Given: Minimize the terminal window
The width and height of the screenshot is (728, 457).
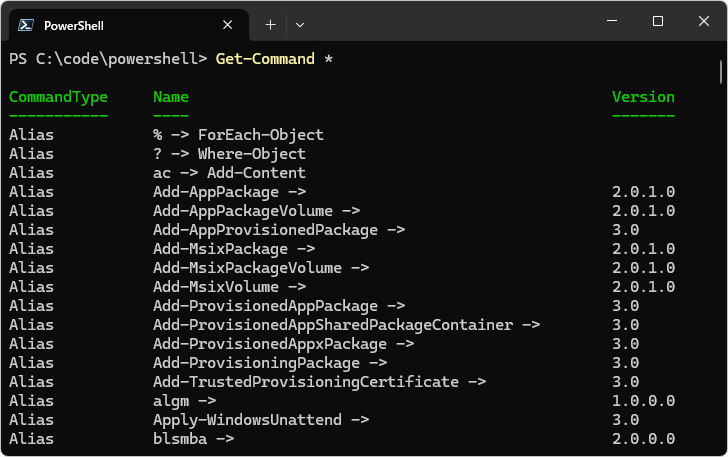Looking at the screenshot, I should (612, 21).
